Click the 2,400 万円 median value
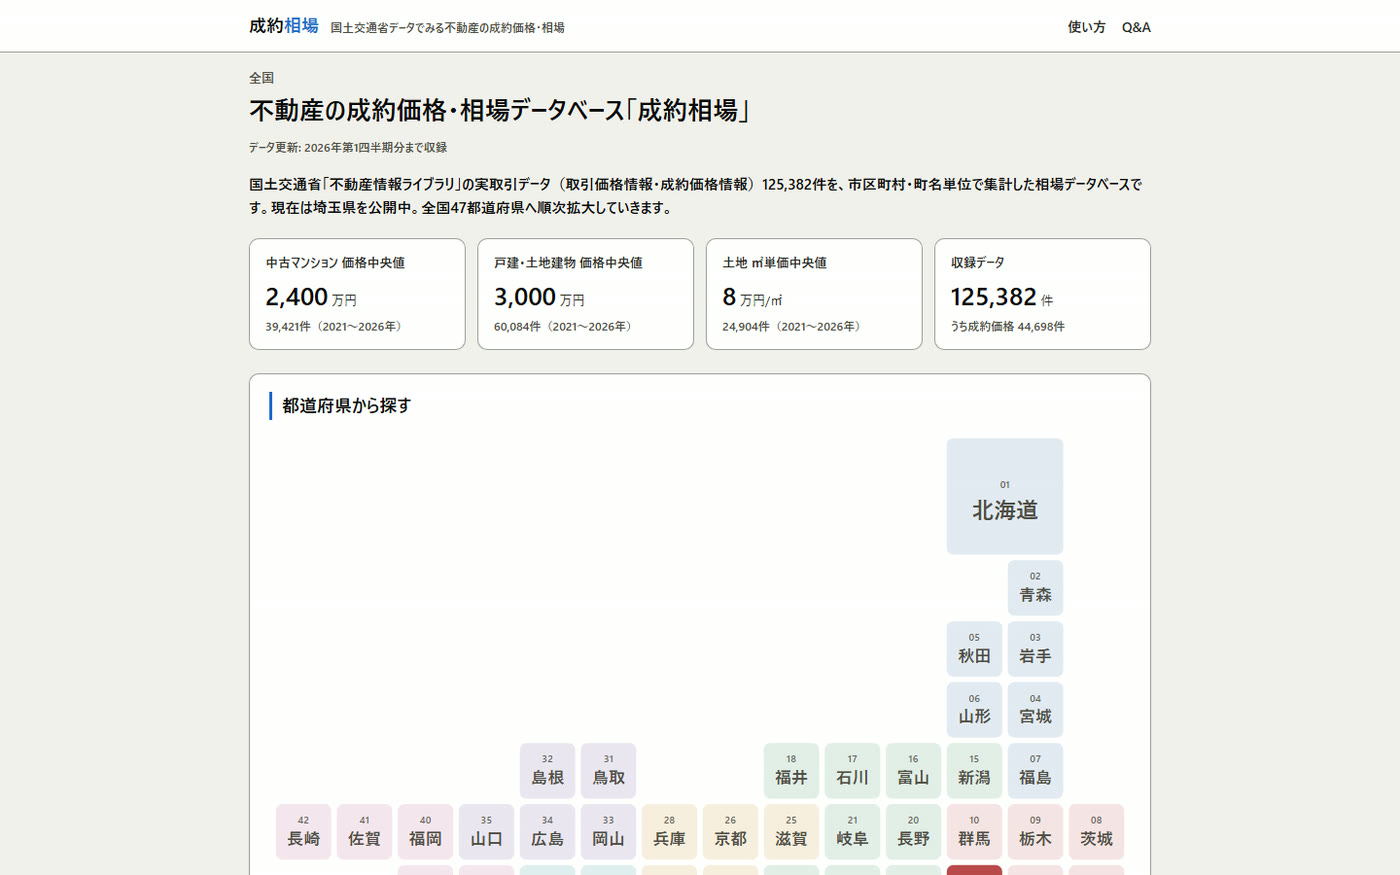This screenshot has height=875, width=1400. [311, 297]
